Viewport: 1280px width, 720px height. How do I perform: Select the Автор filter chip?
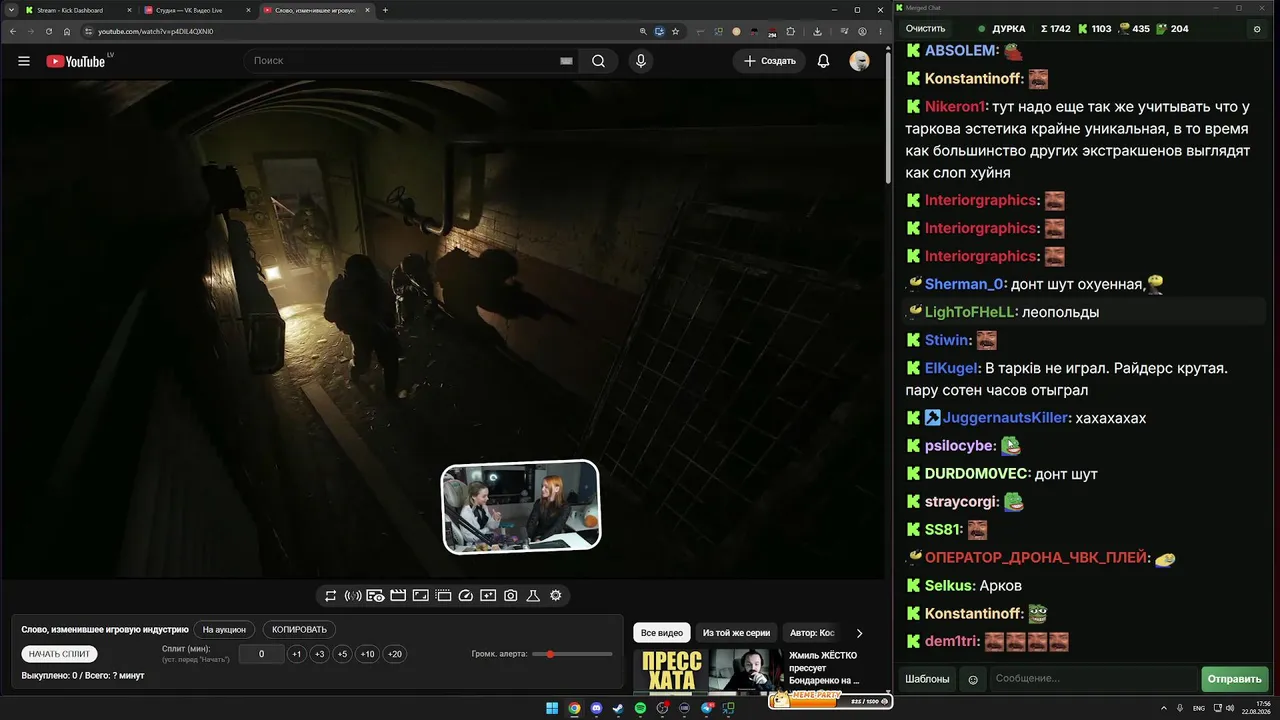[x=812, y=633]
